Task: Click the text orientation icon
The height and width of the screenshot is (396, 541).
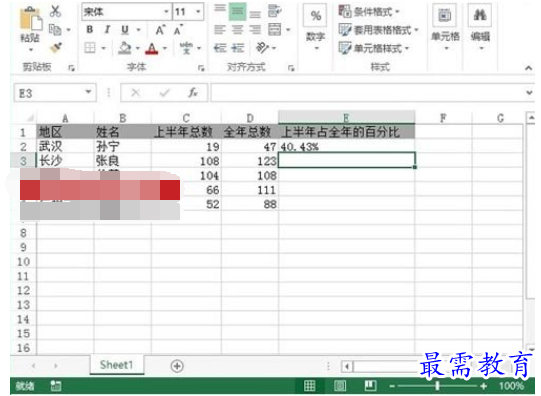Action: tap(262, 48)
